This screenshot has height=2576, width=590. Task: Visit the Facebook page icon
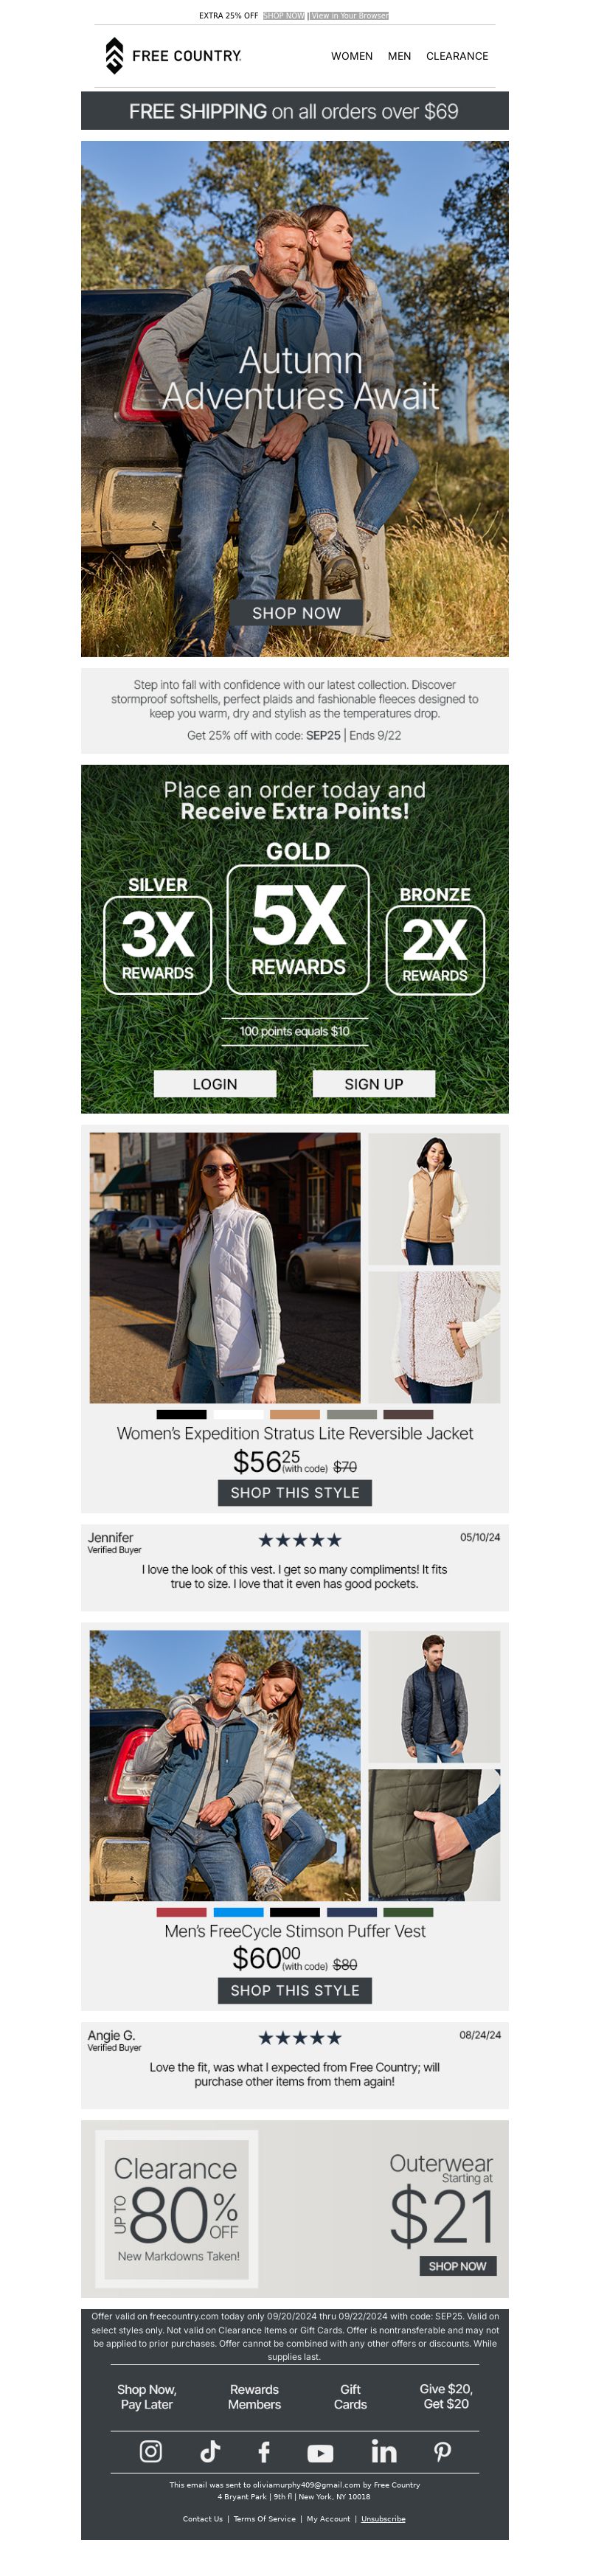[264, 2451]
